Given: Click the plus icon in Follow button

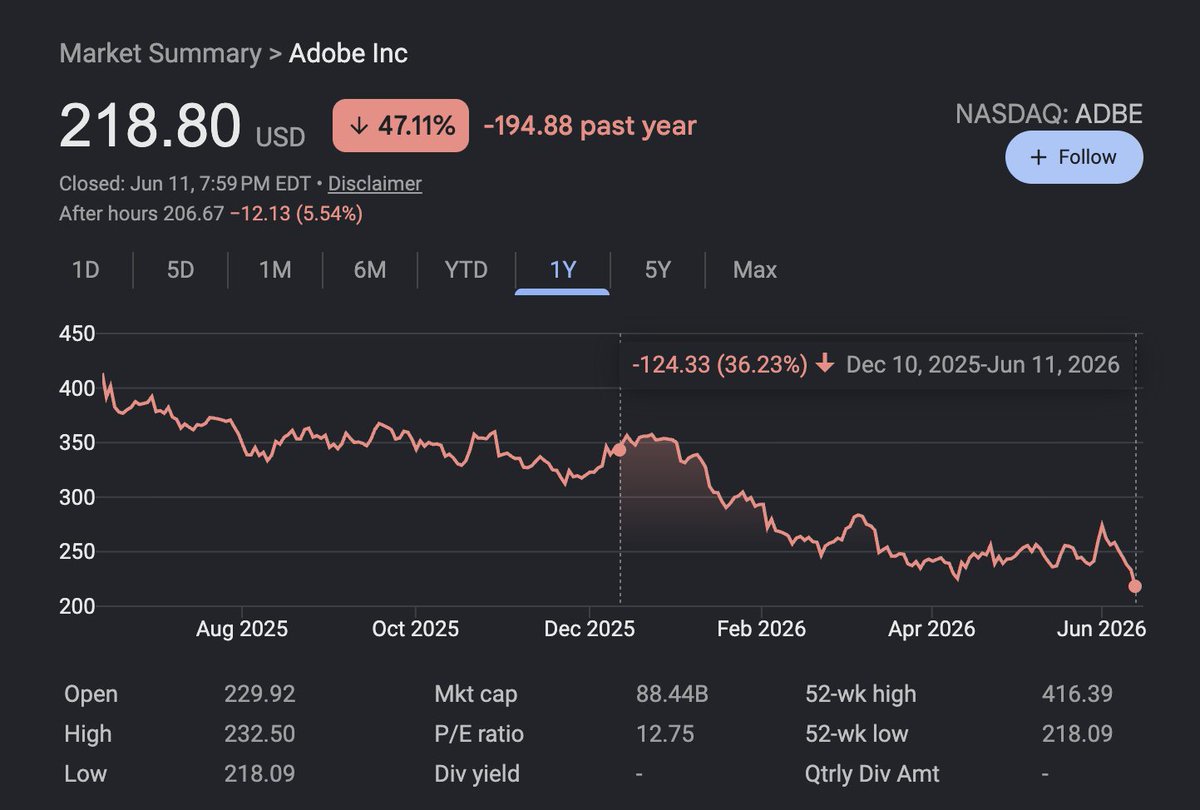Looking at the screenshot, I should coord(1038,157).
